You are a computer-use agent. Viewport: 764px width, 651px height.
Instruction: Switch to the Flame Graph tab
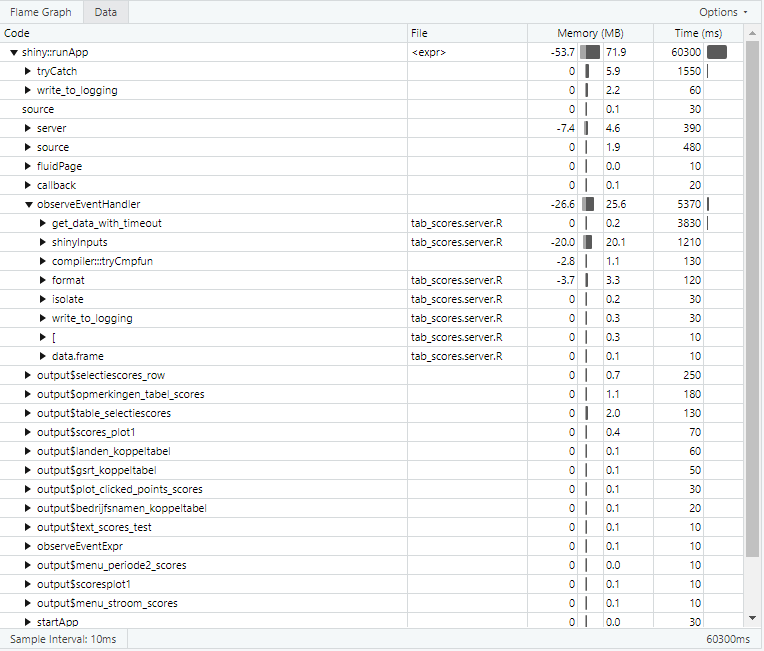(41, 12)
